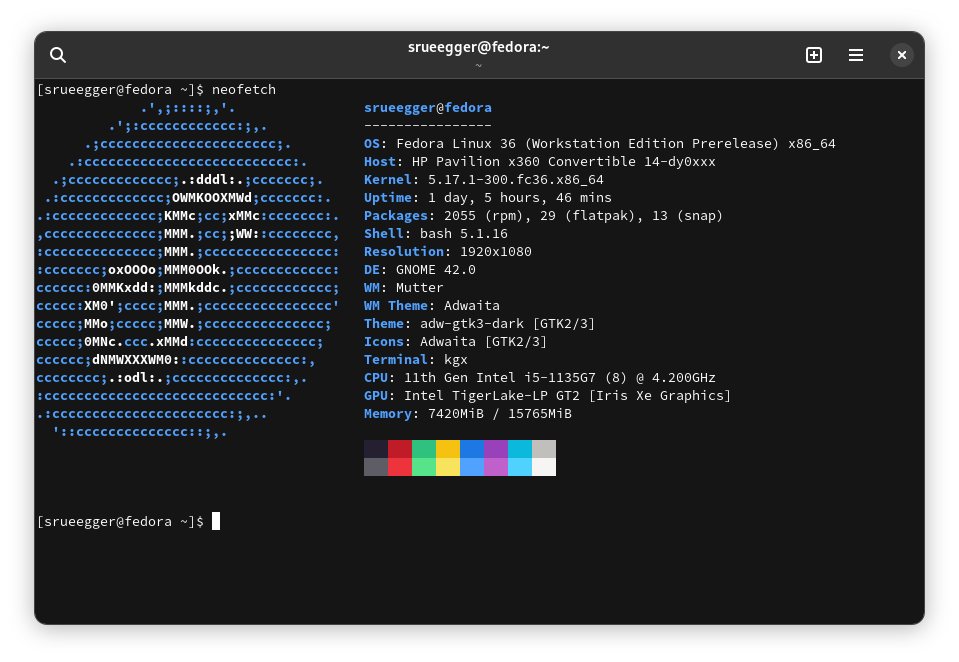Click the neofetch command text
Screen dimensions: 959x662
click(243, 90)
